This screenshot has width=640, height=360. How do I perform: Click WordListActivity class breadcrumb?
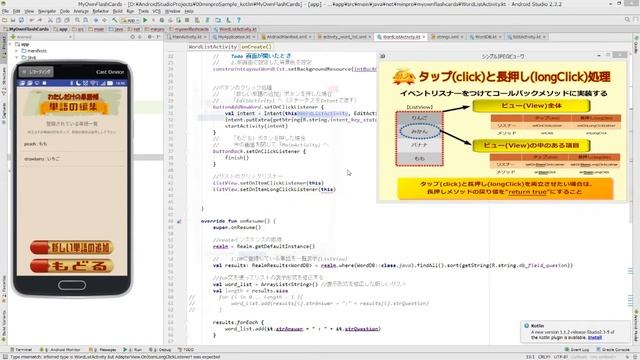[x=212, y=47]
